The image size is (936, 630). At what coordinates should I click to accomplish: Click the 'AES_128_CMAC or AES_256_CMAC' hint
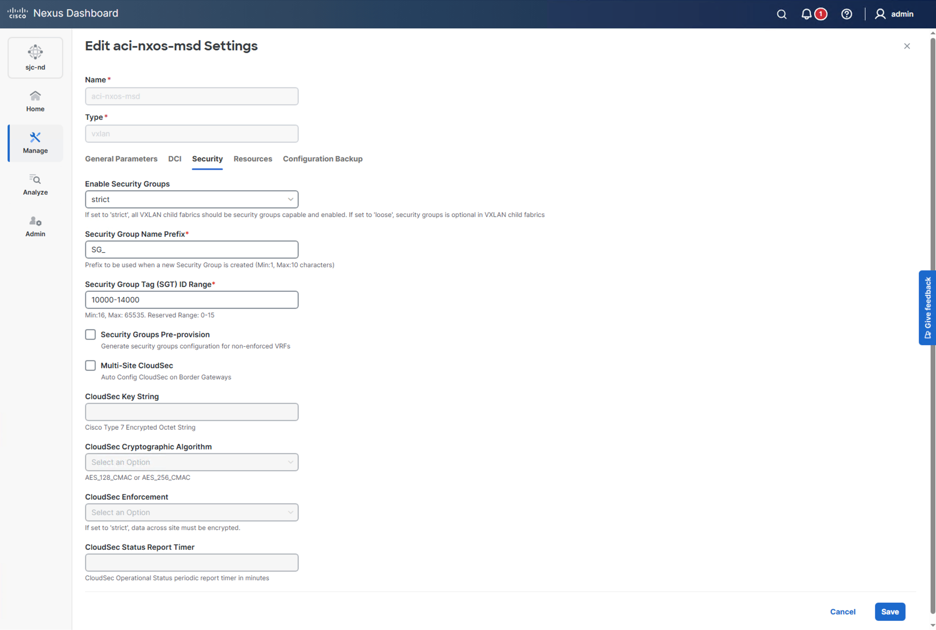click(138, 478)
